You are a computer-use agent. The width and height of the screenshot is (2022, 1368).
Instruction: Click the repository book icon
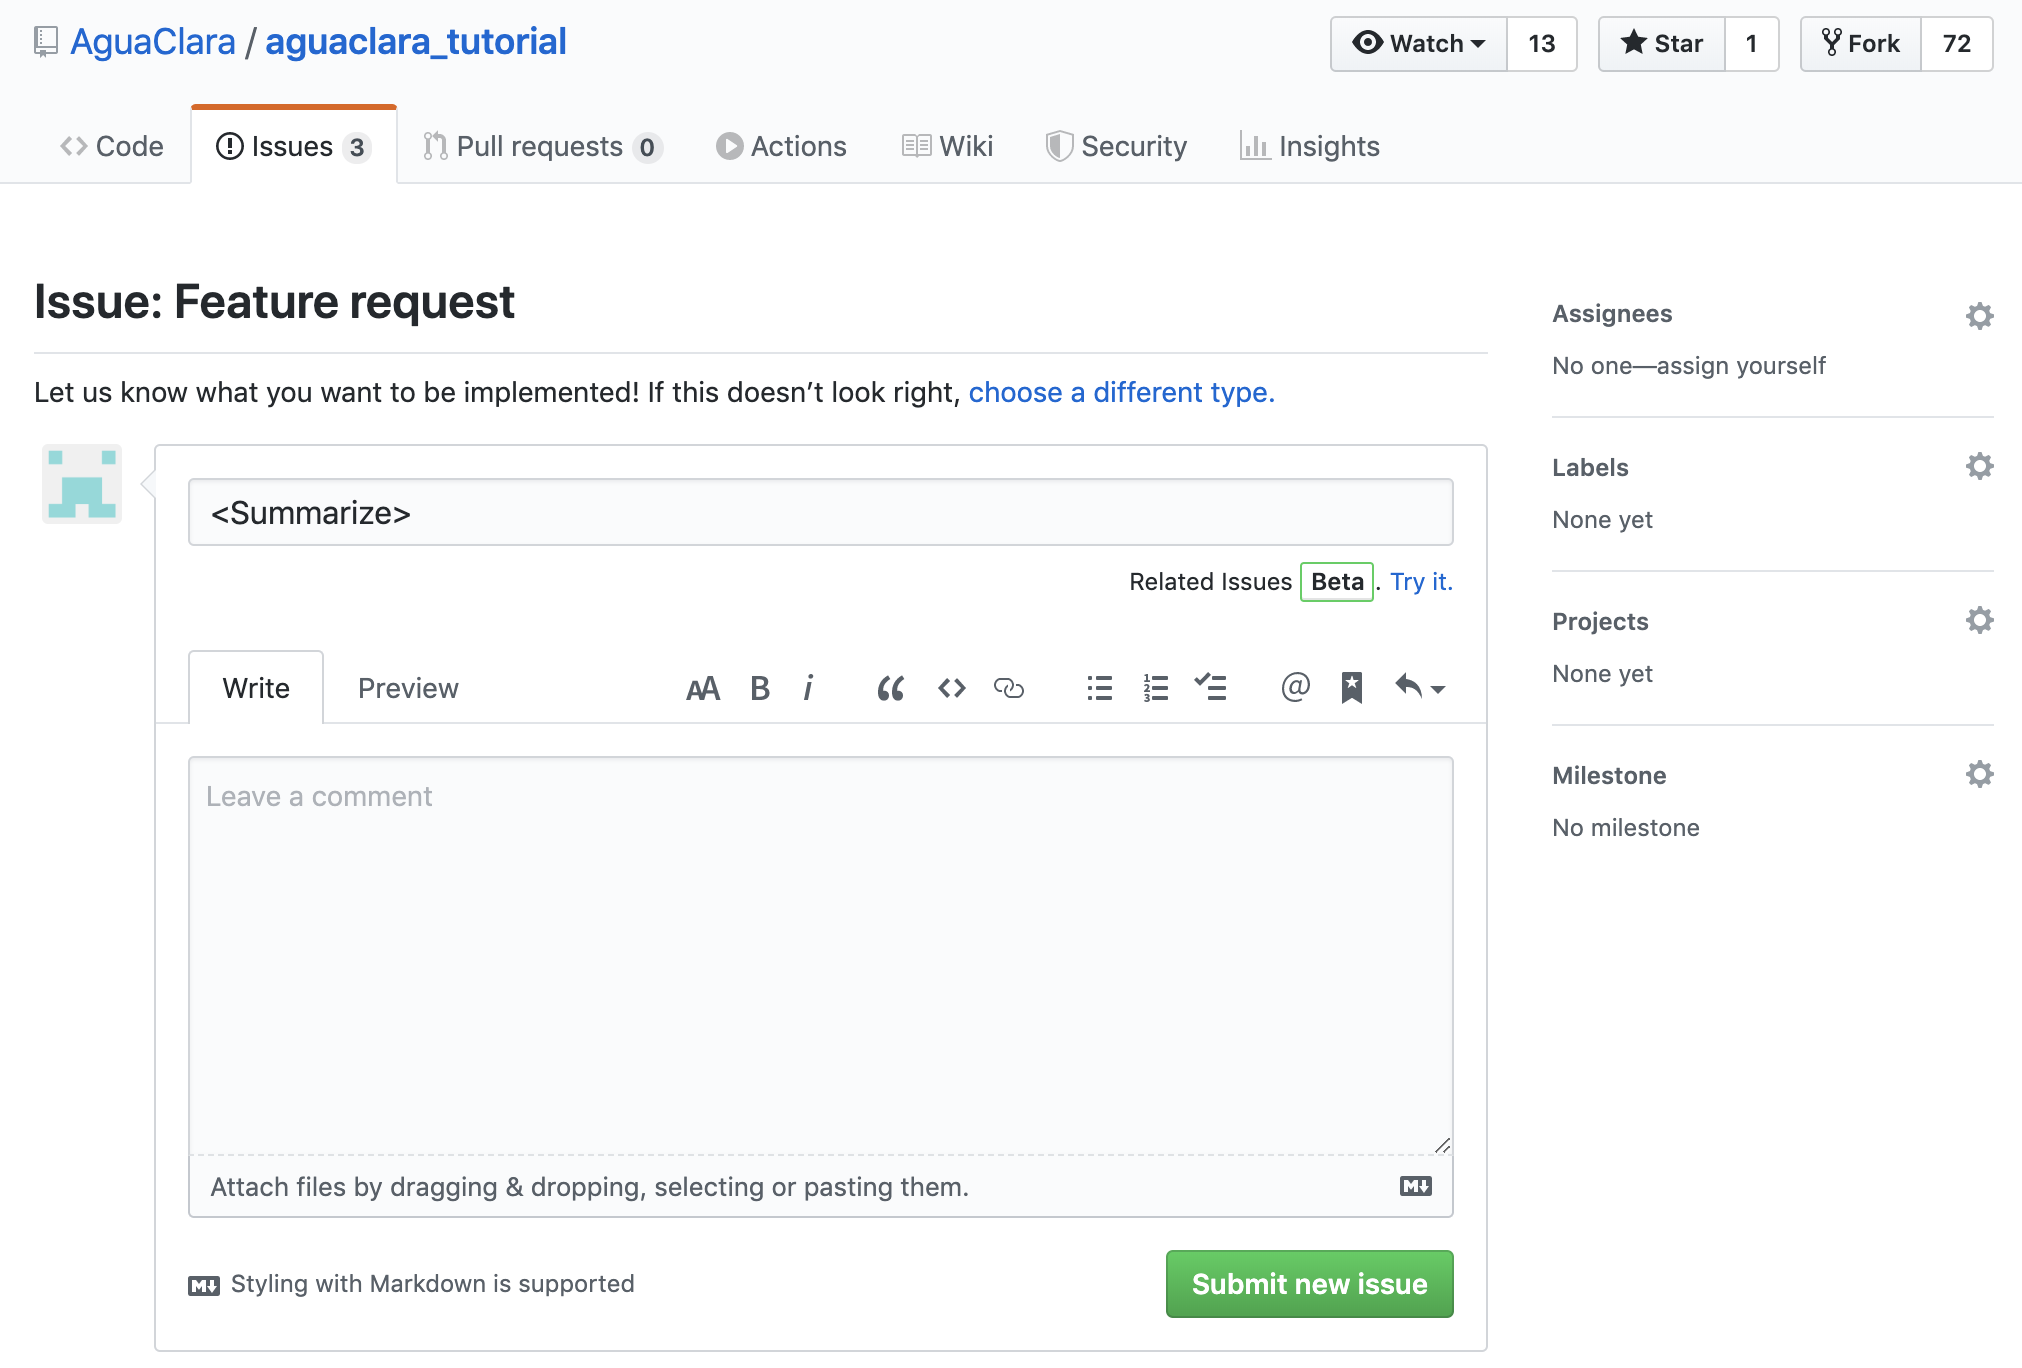click(46, 42)
